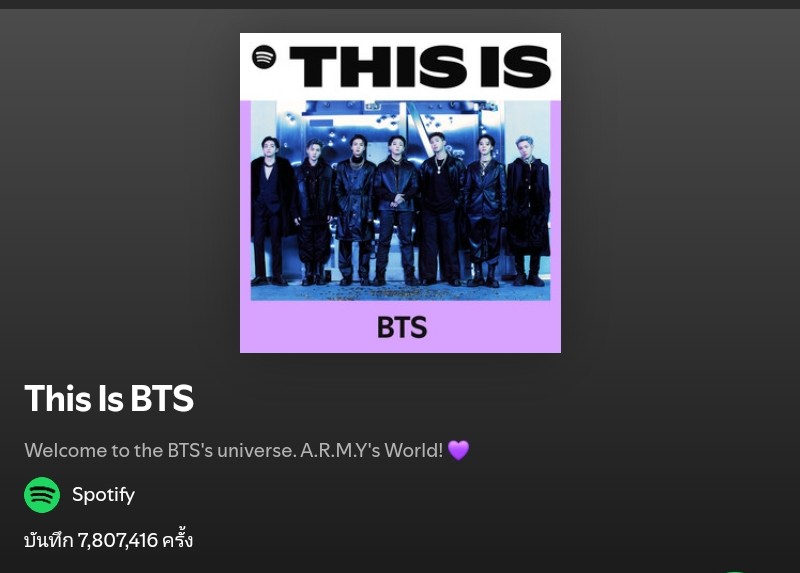
Task: Click the green Spotify avatar icon
Action: pos(42,494)
